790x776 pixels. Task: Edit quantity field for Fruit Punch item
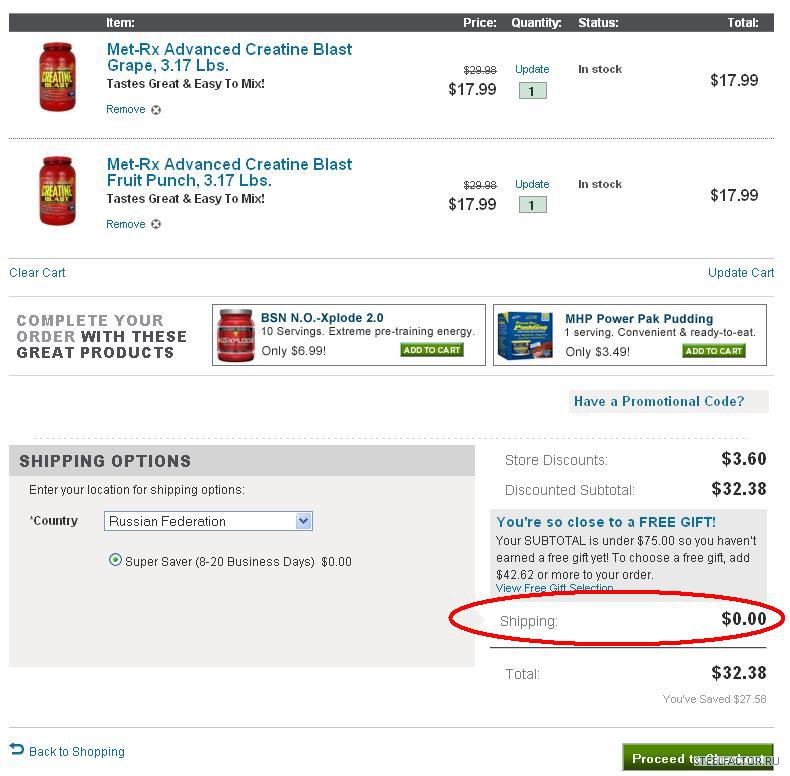coord(532,205)
